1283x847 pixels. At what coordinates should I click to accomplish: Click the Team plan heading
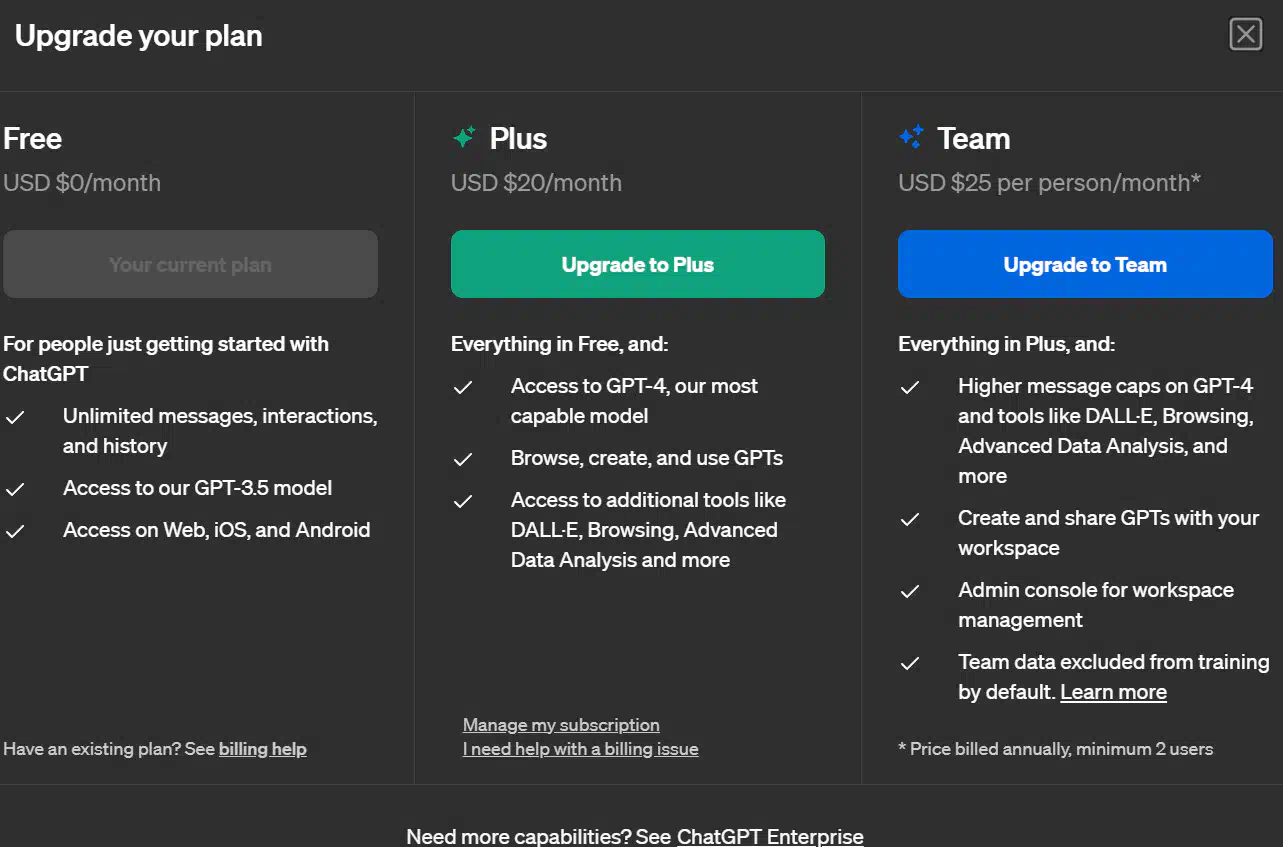973,138
